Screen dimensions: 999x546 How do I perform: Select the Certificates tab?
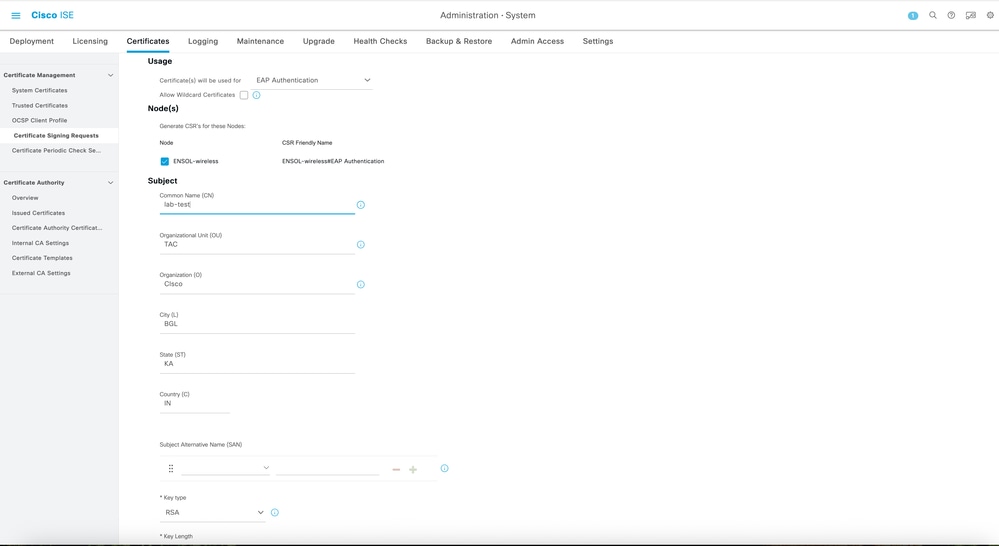click(148, 41)
